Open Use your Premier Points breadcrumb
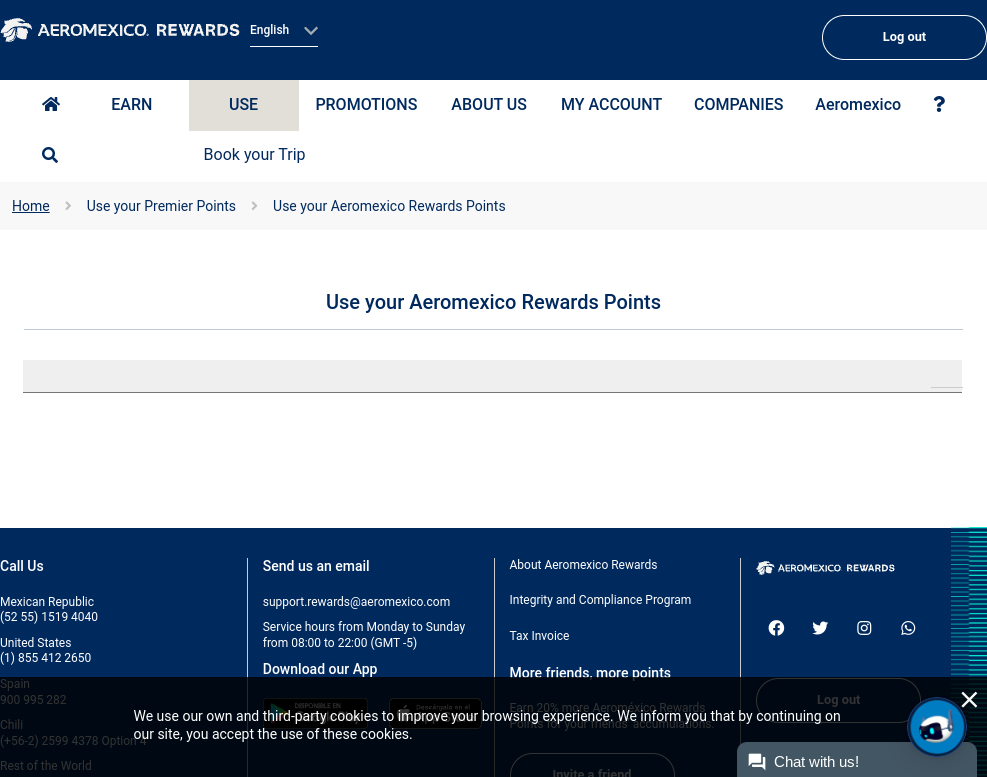The height and width of the screenshot is (777, 987). [161, 206]
